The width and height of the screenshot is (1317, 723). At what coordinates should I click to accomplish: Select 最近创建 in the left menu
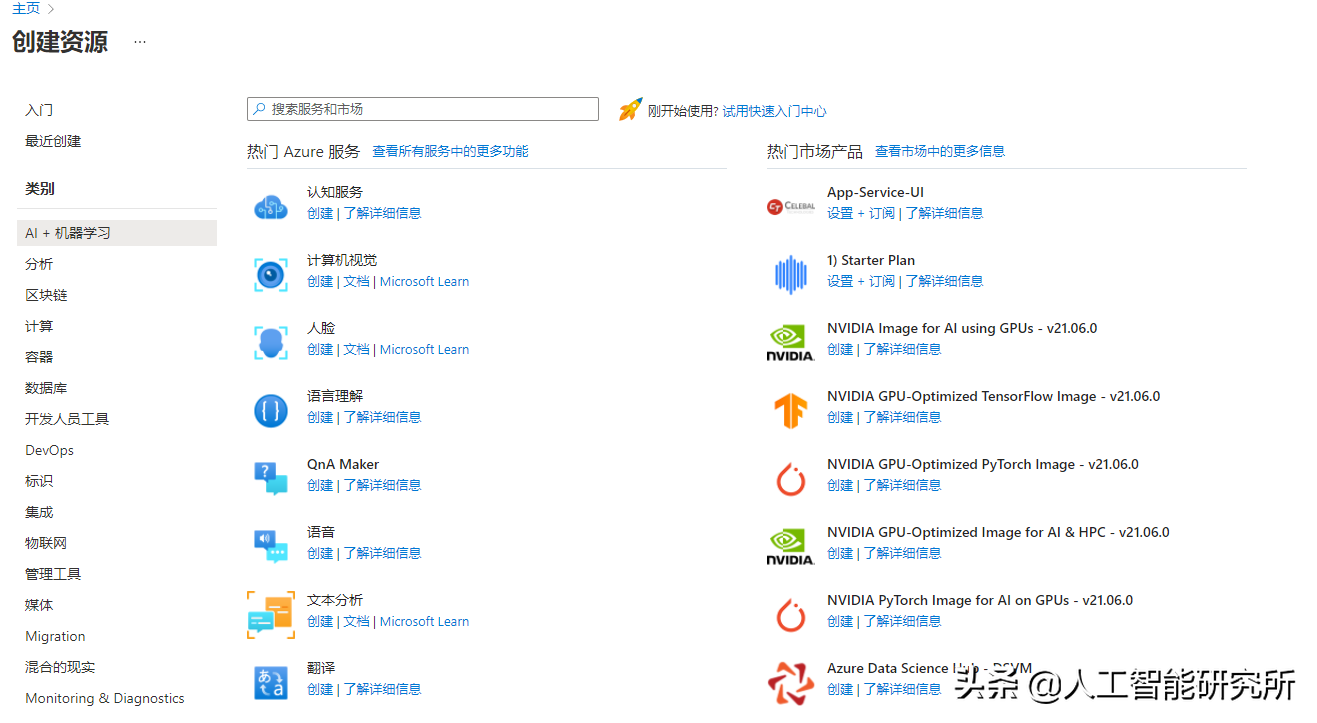(x=53, y=141)
